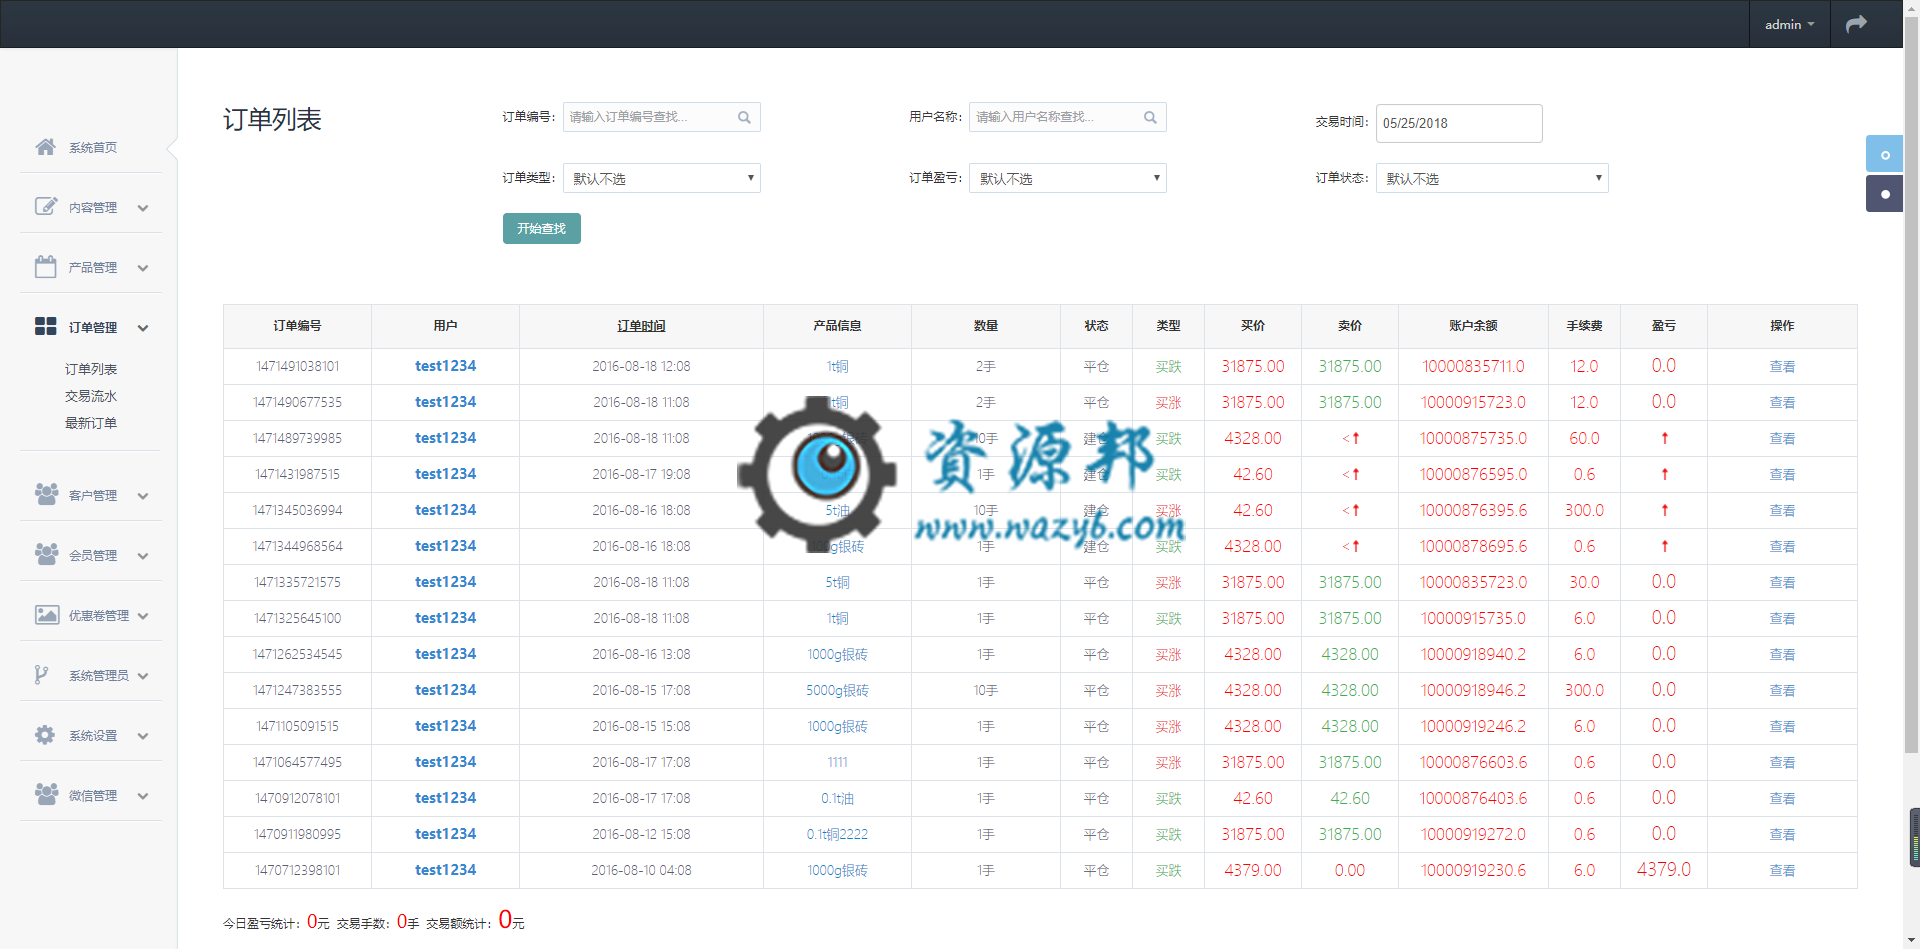
Task: Click the users icon for 会员管理
Action: point(46,554)
